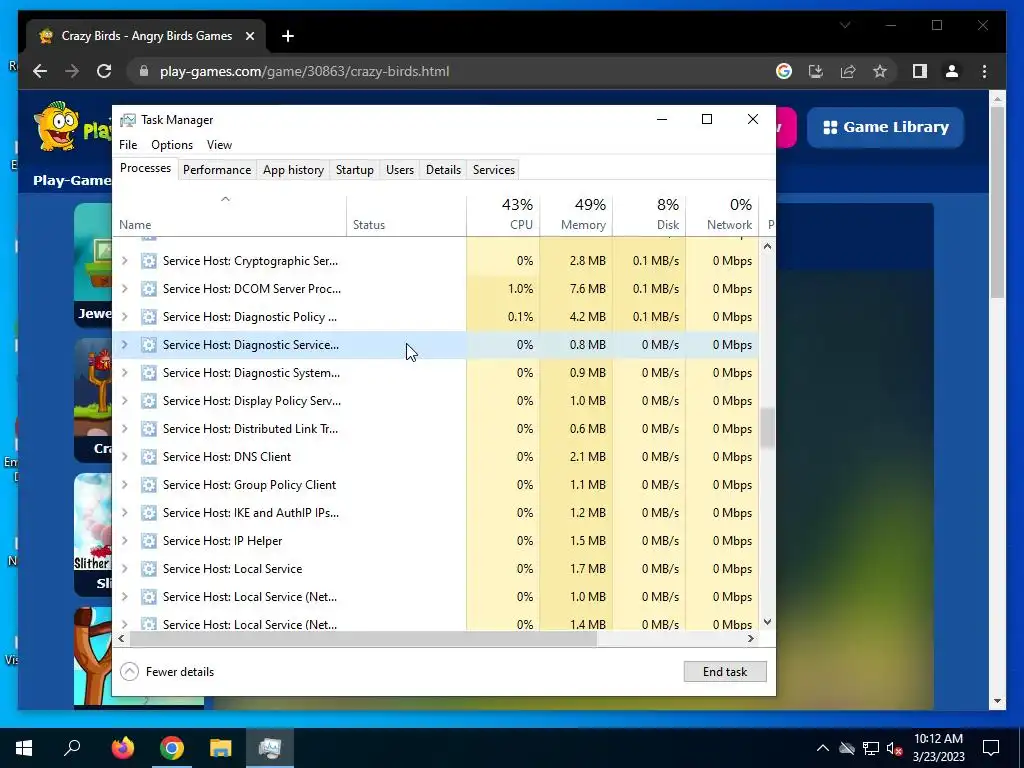Open File Explorer from taskbar
Viewport: 1024px width, 768px height.
pyautogui.click(x=221, y=748)
